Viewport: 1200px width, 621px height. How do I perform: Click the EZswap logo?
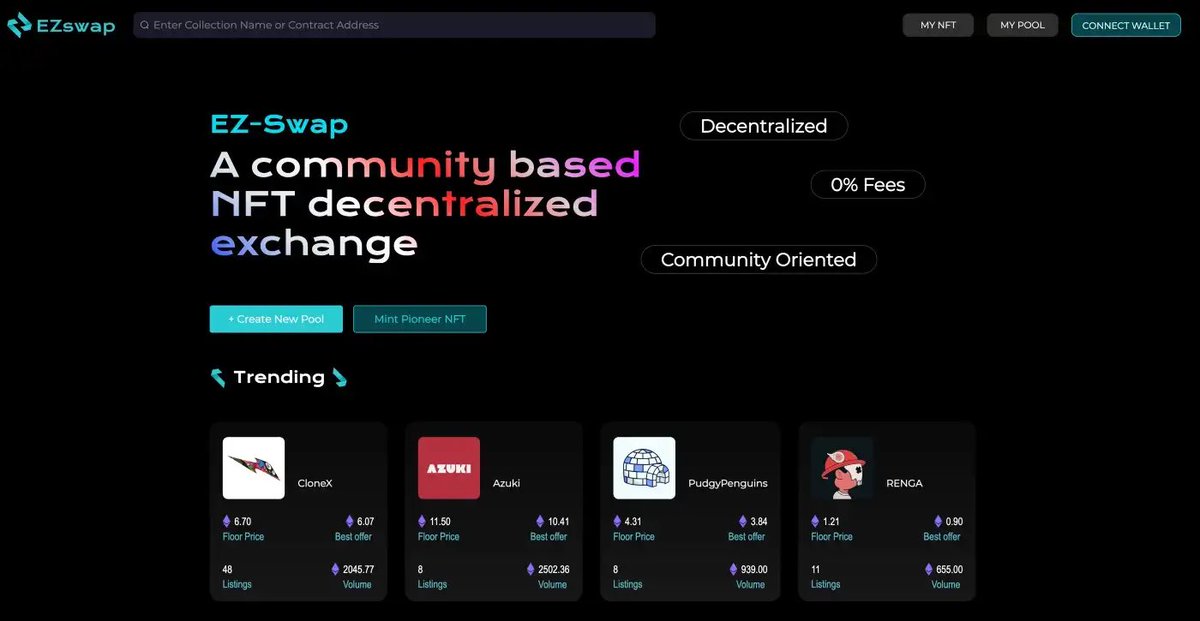coord(61,25)
